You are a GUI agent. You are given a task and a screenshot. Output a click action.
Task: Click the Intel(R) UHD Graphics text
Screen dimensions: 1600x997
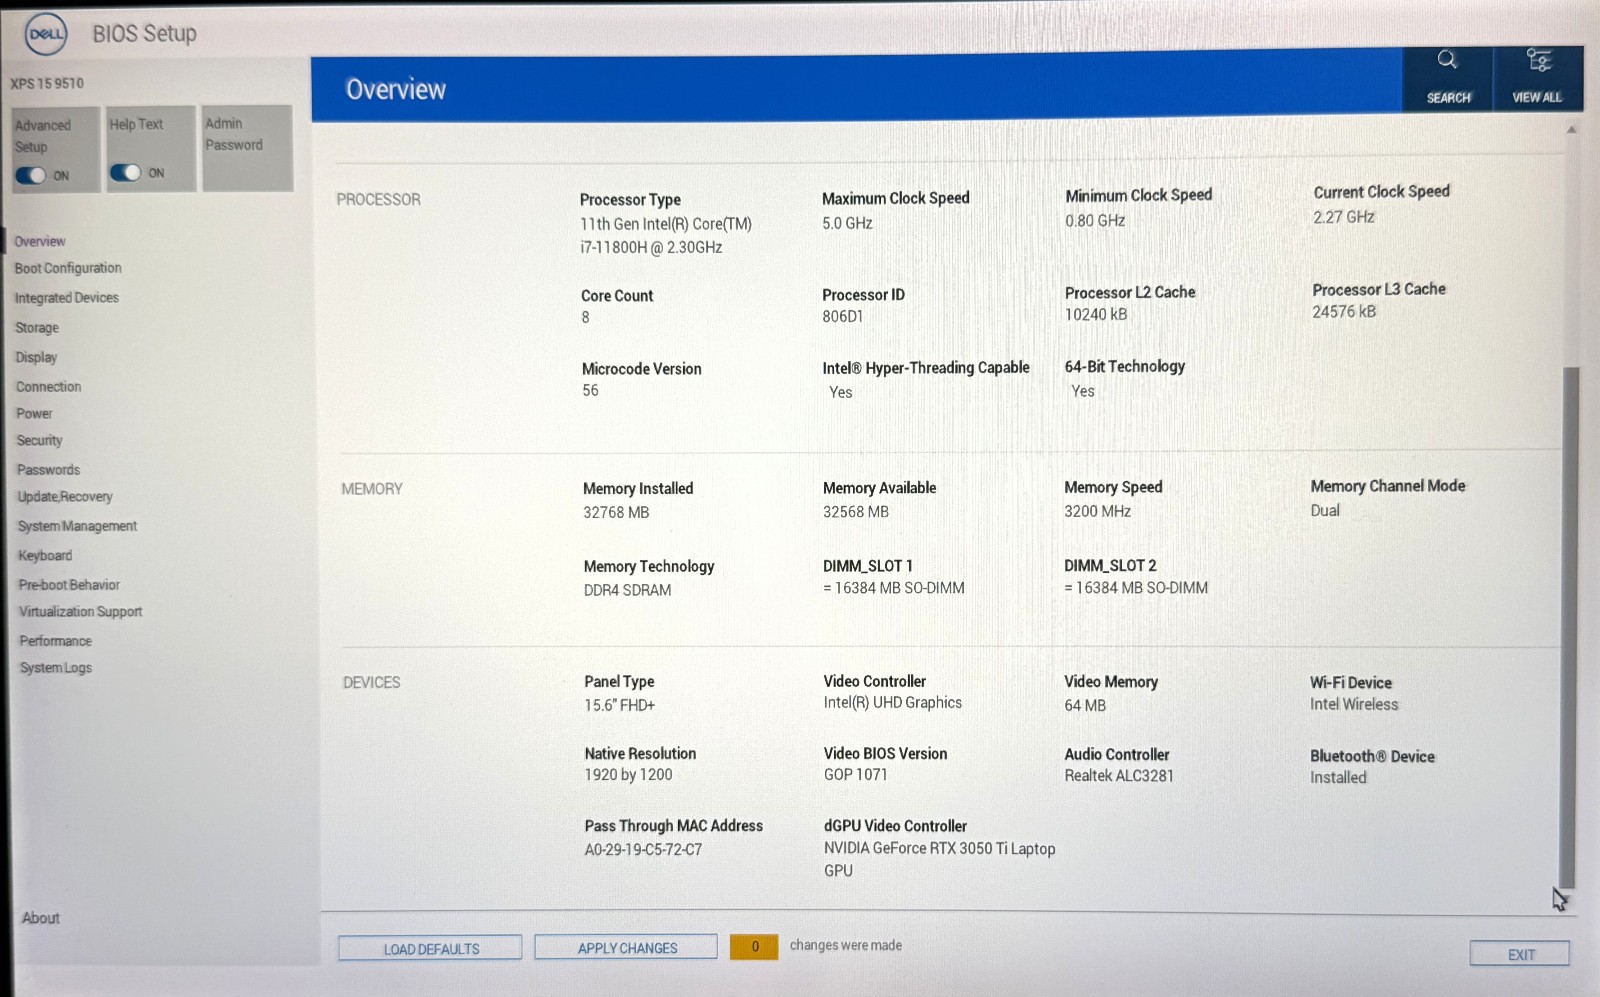coord(892,702)
